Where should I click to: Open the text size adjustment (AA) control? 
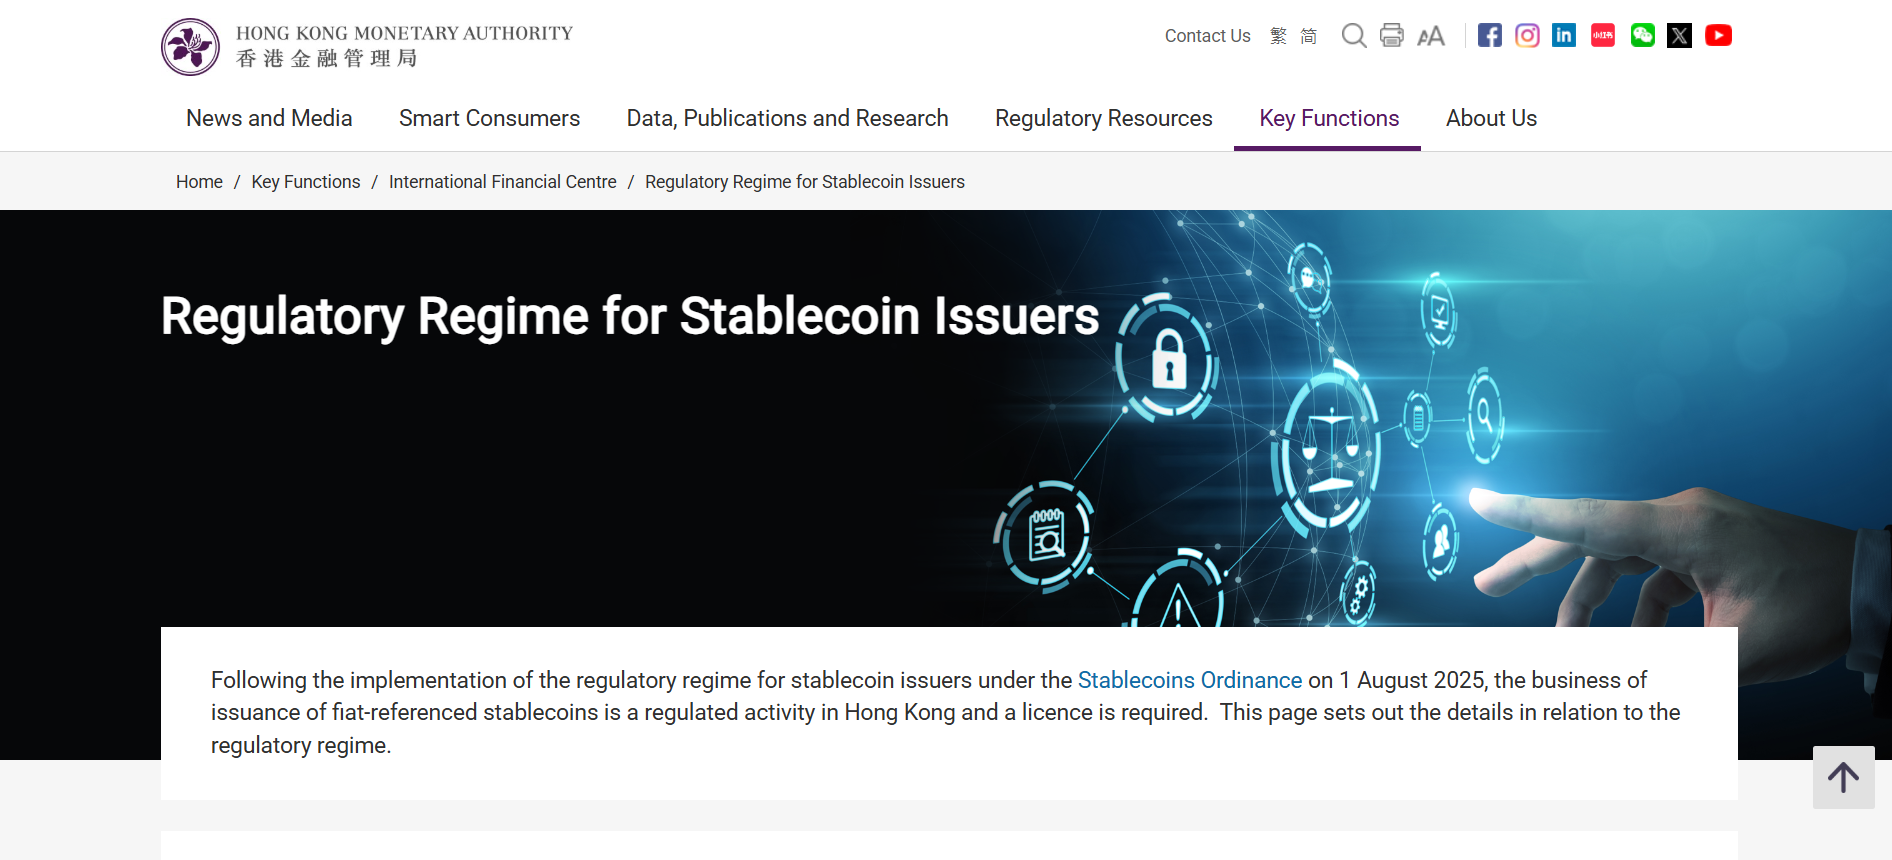pos(1430,35)
